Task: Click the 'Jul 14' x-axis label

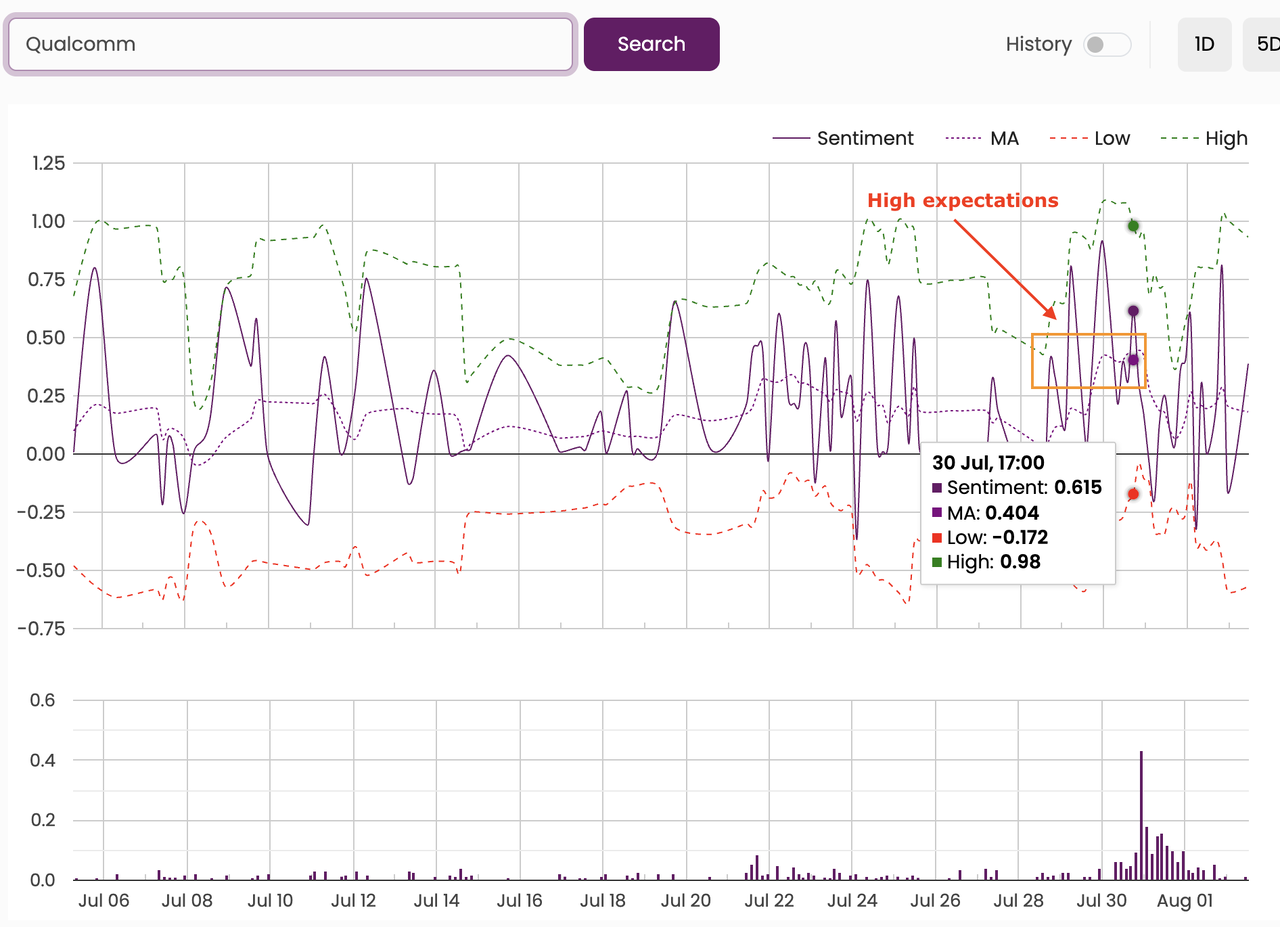Action: (x=436, y=900)
